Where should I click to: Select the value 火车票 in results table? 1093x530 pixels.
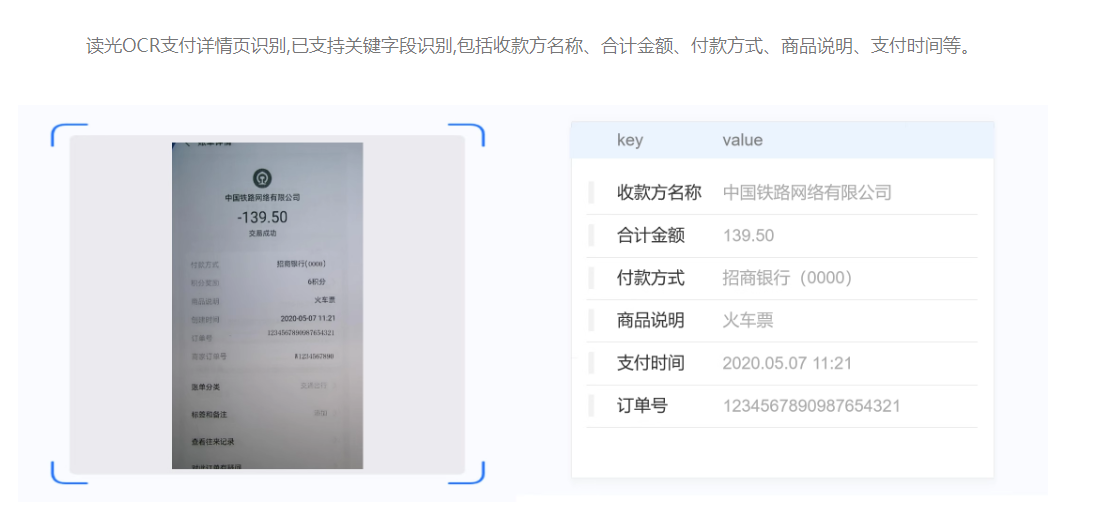(x=748, y=321)
